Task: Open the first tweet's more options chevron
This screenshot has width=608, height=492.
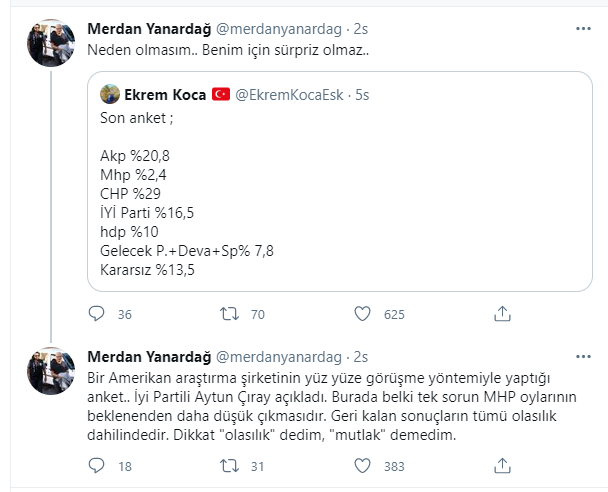Action: pos(579,28)
